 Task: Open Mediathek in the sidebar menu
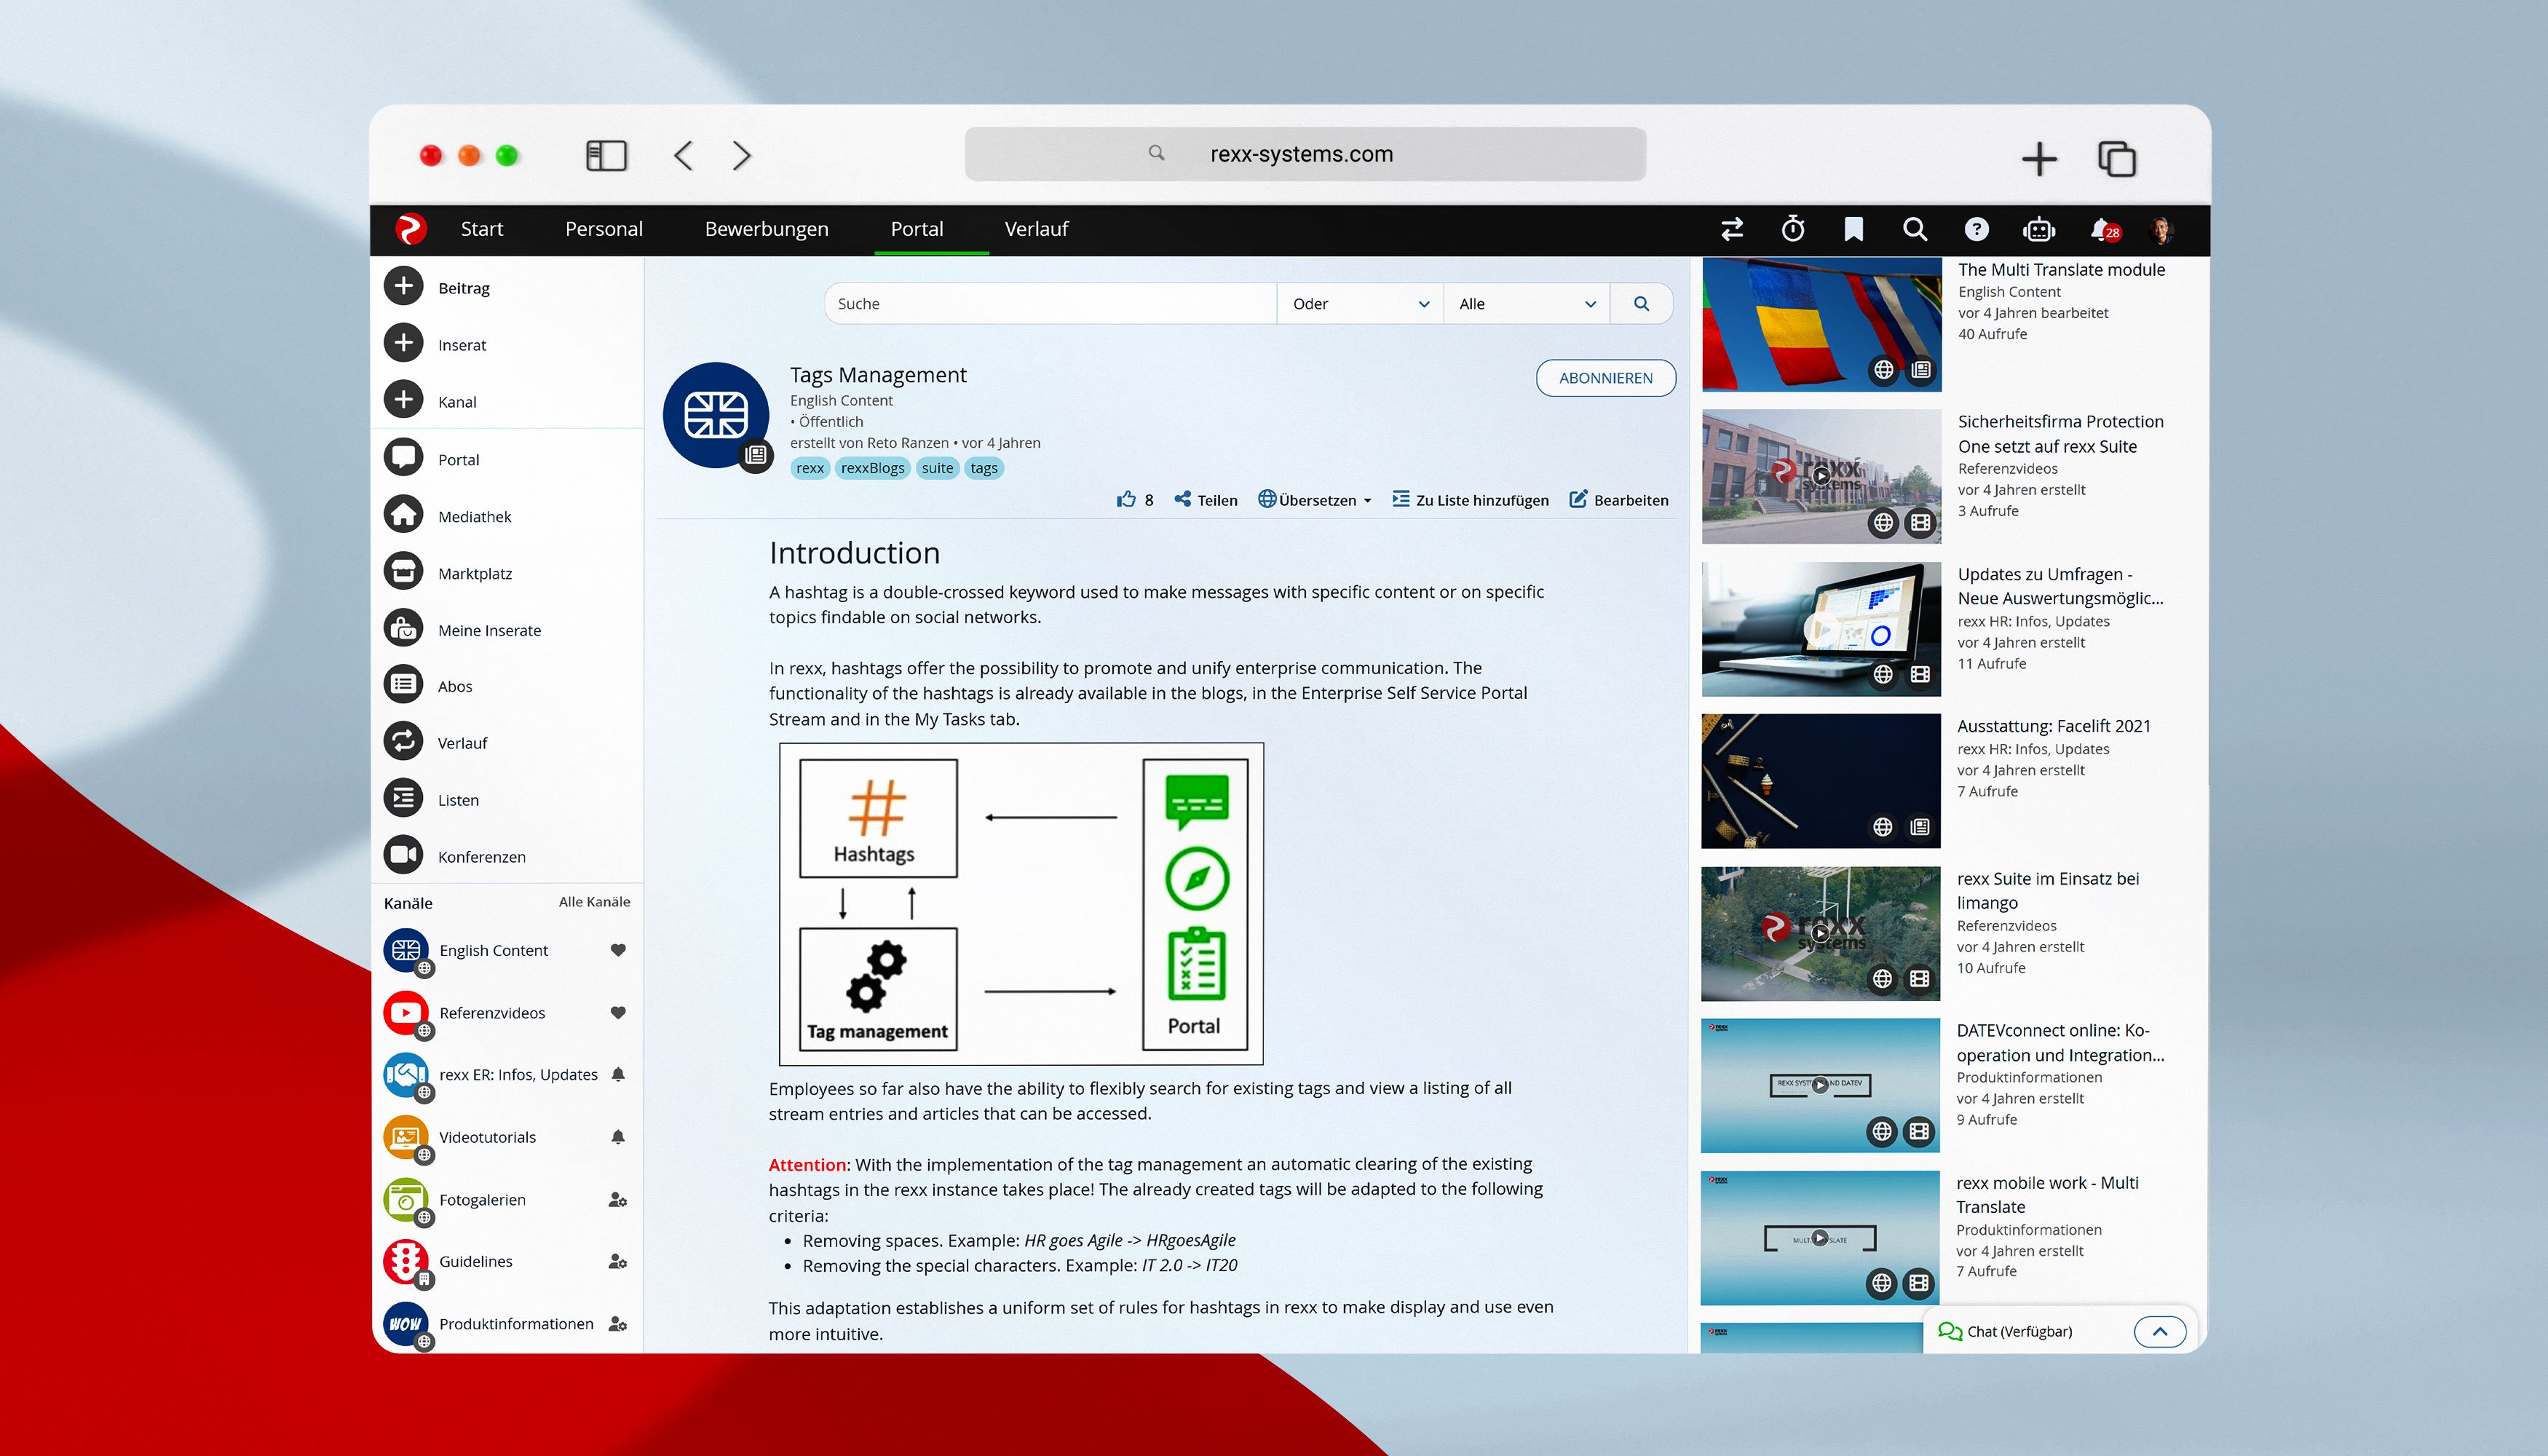point(474,516)
